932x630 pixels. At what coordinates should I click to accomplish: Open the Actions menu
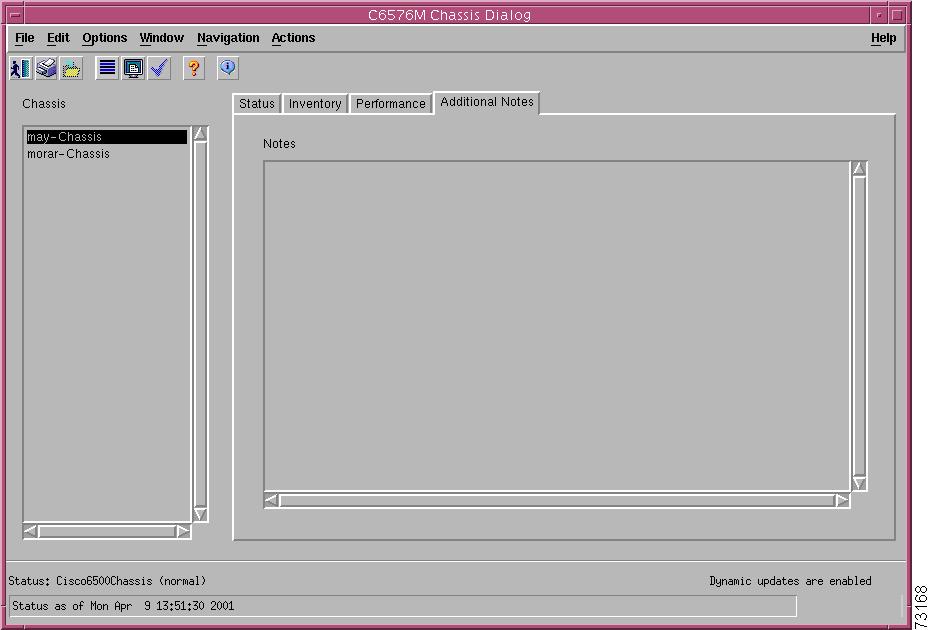pyautogui.click(x=294, y=38)
